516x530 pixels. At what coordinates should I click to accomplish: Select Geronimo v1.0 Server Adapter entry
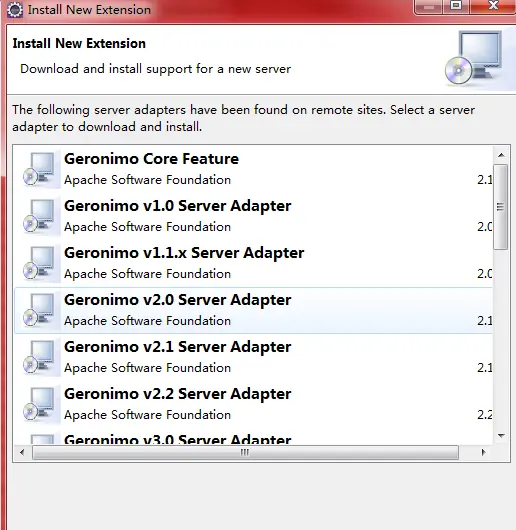point(253,216)
